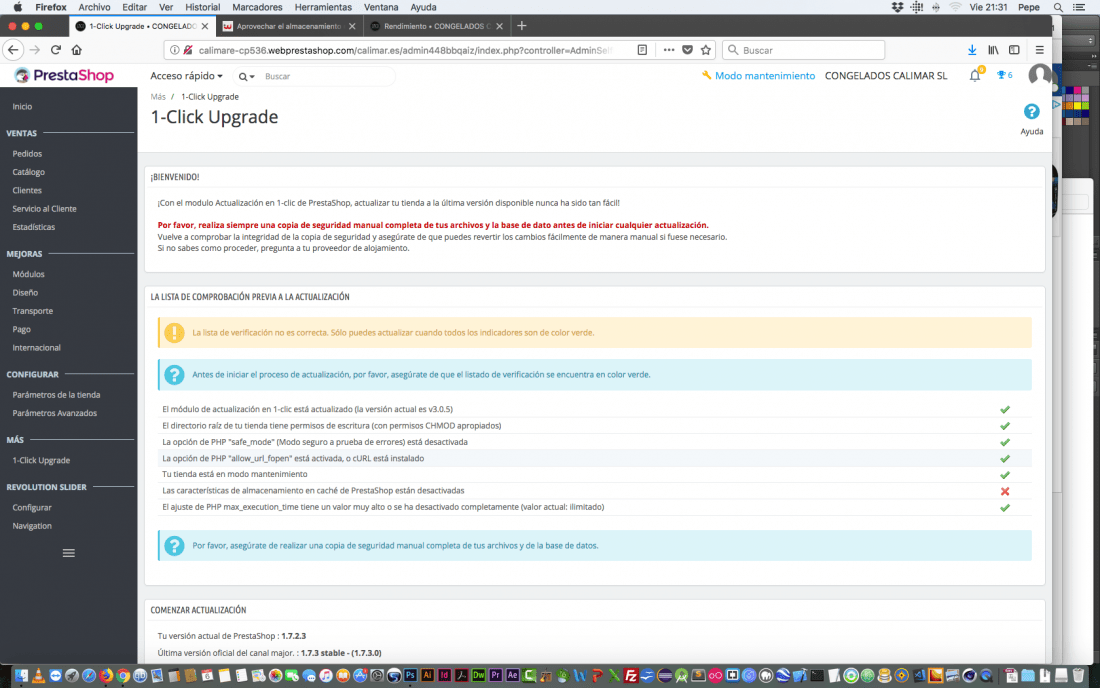Save page to Pocket

point(688,50)
